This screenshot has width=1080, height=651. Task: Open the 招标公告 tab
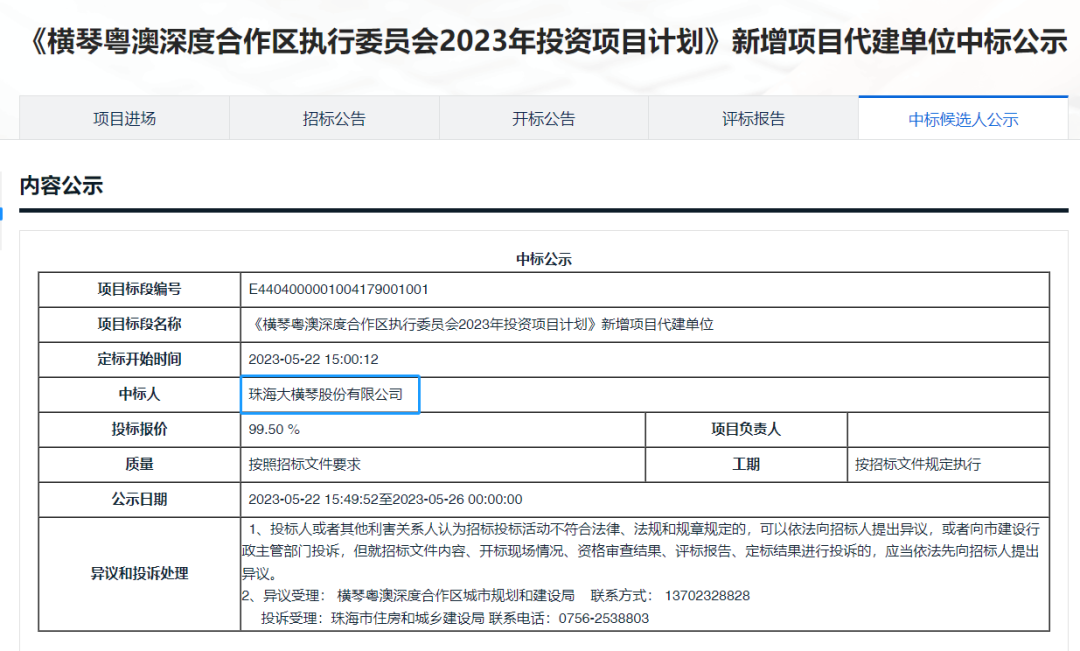point(334,118)
